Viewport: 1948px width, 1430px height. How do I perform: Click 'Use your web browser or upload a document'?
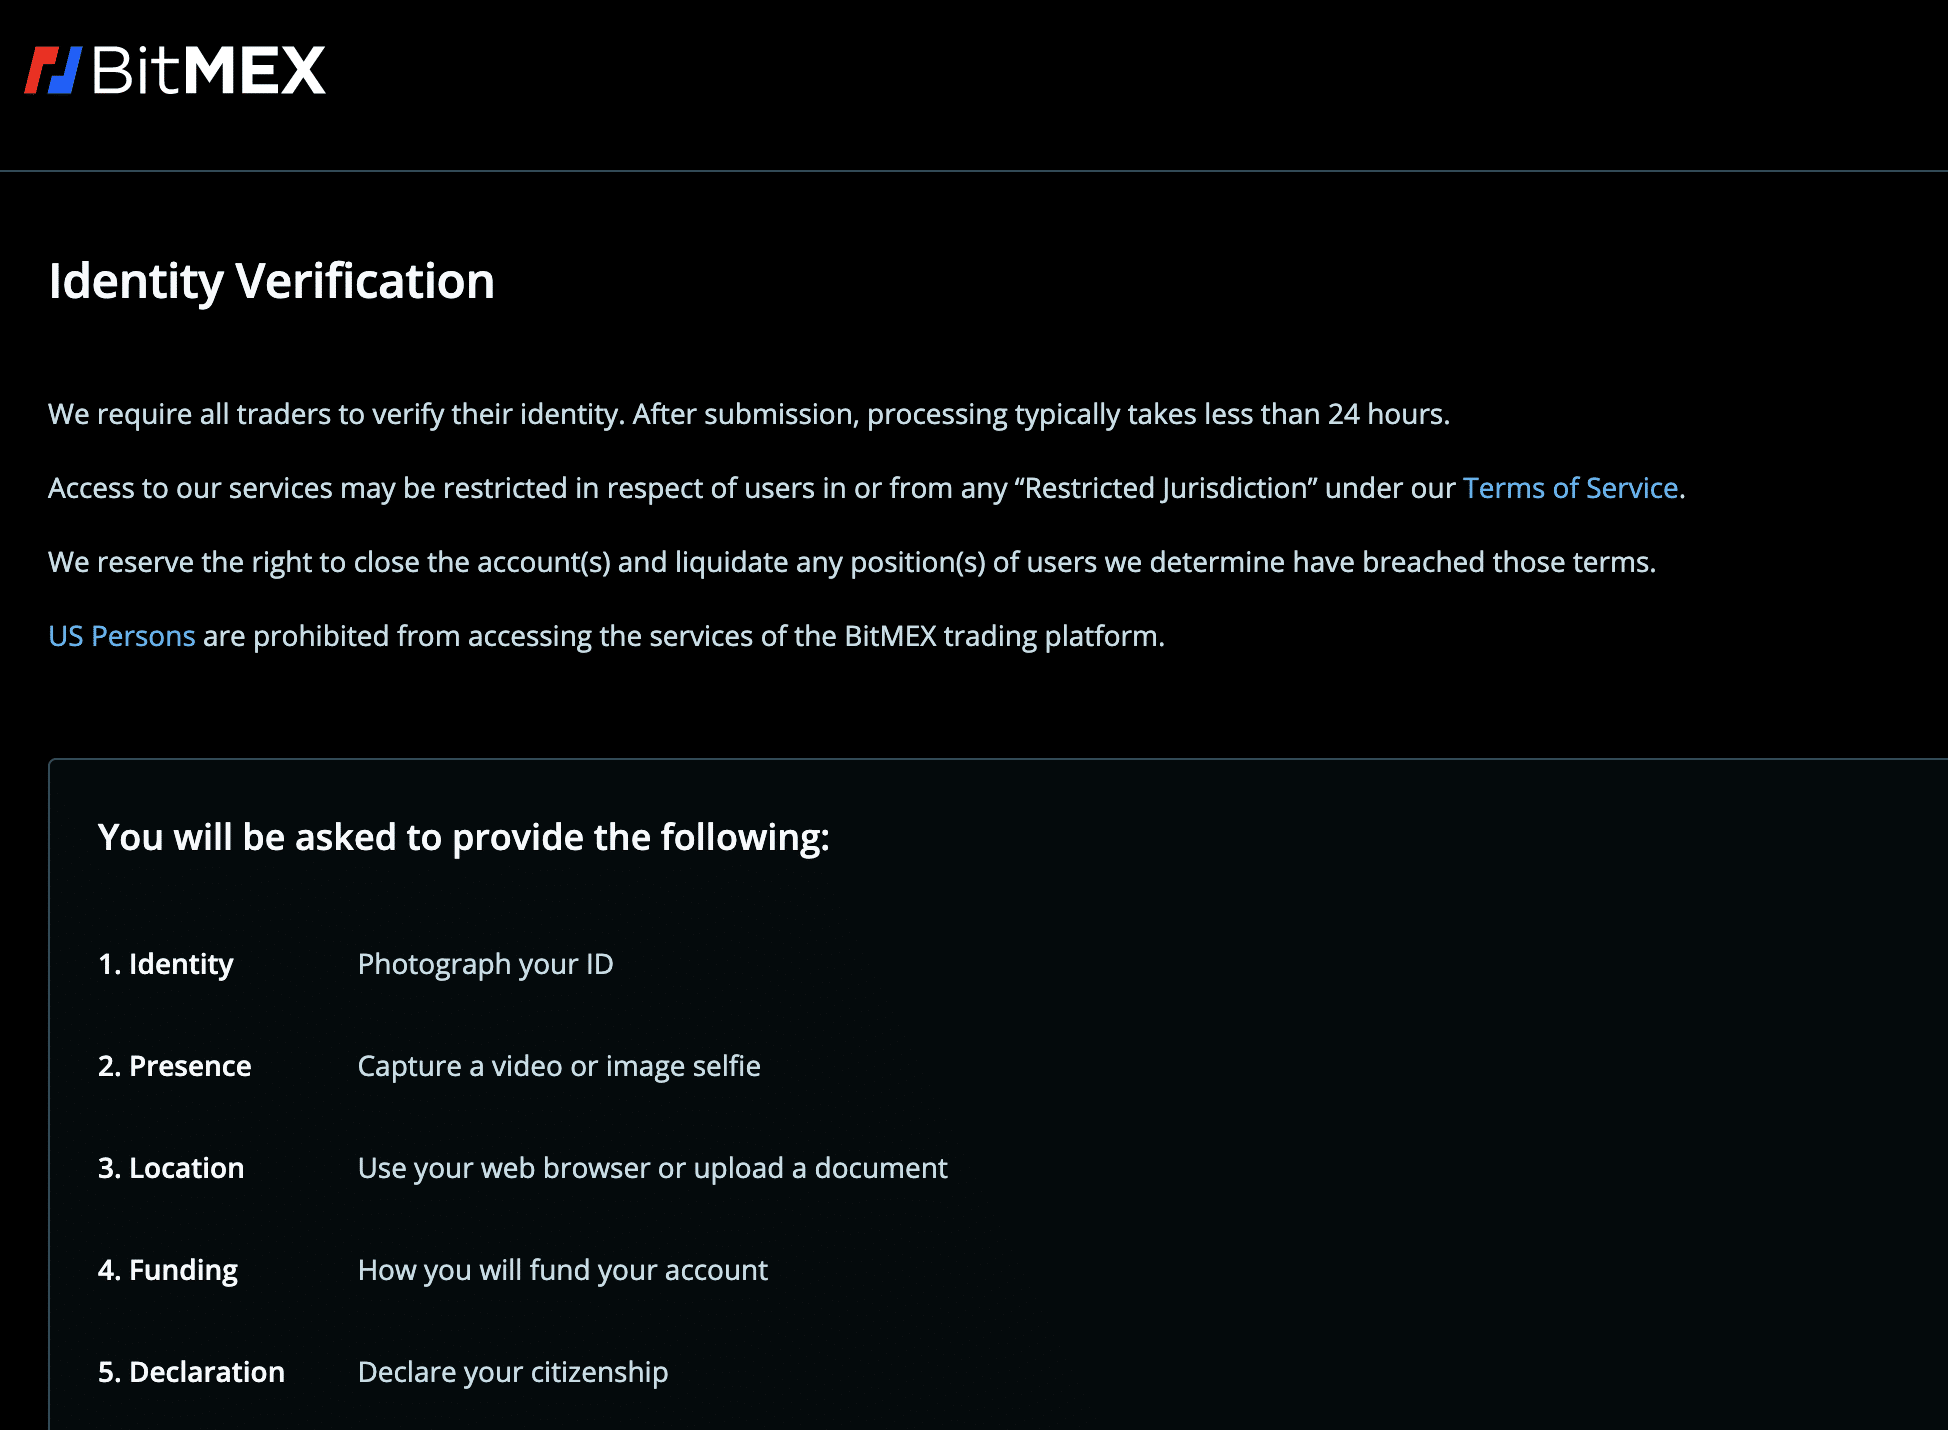coord(653,1168)
